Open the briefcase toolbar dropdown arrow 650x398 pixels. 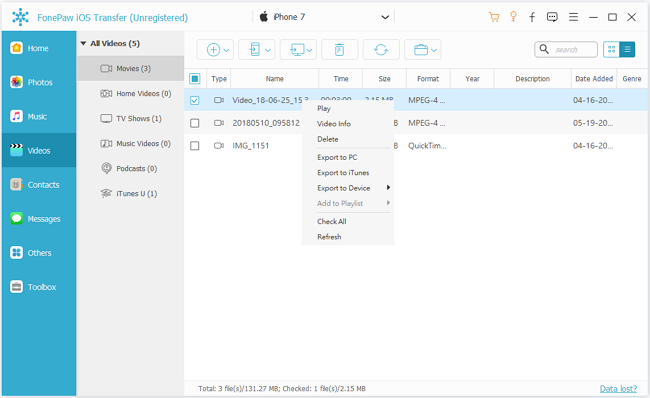[x=434, y=50]
